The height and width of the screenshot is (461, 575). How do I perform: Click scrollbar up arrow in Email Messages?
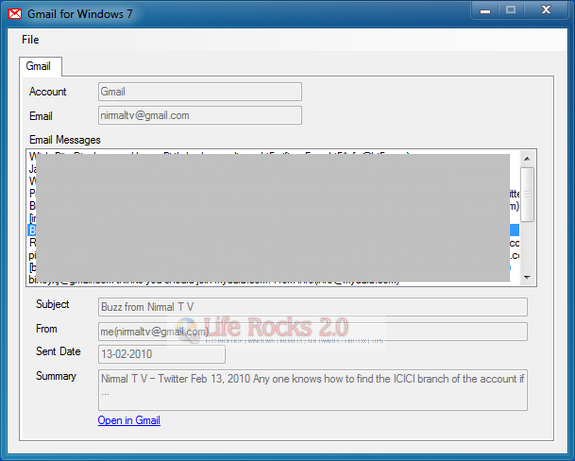pyautogui.click(x=527, y=159)
